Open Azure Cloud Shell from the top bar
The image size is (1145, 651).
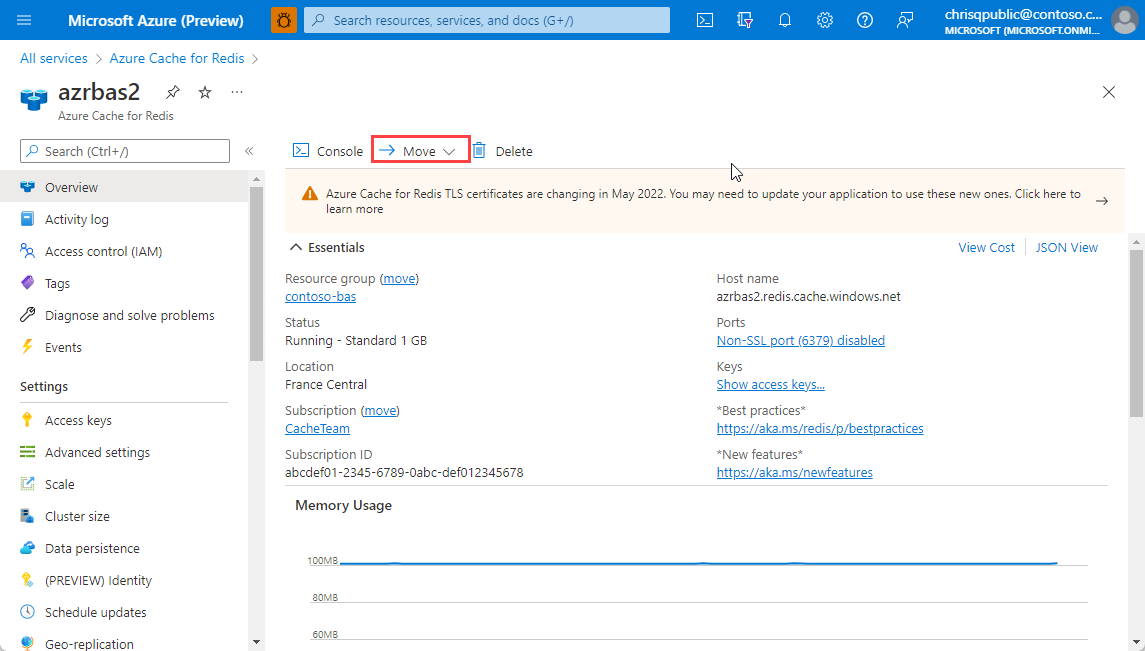tap(705, 19)
